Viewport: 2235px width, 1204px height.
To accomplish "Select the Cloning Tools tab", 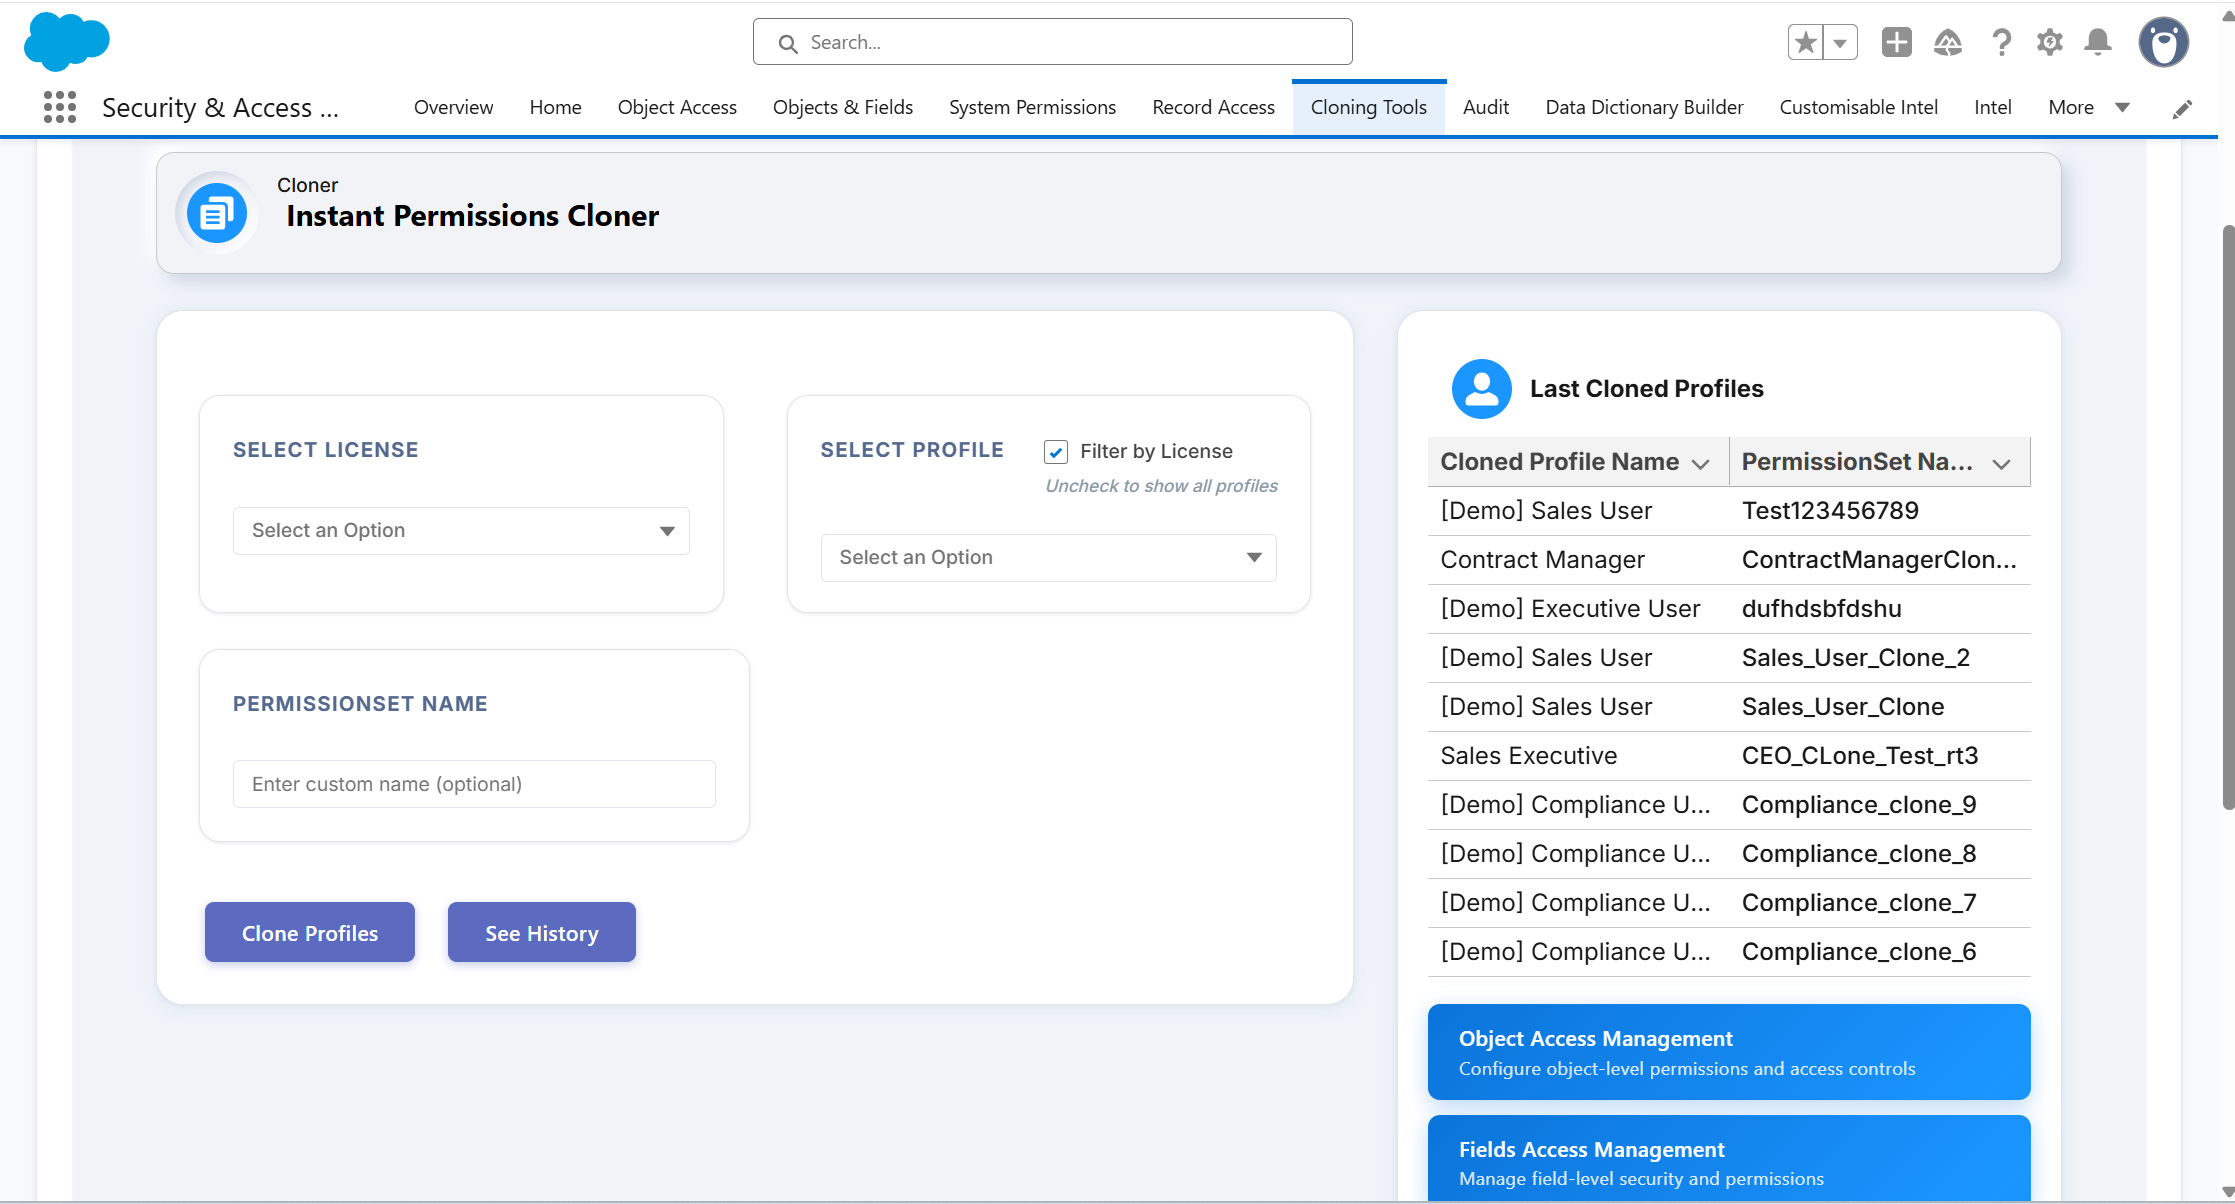I will click(1369, 107).
